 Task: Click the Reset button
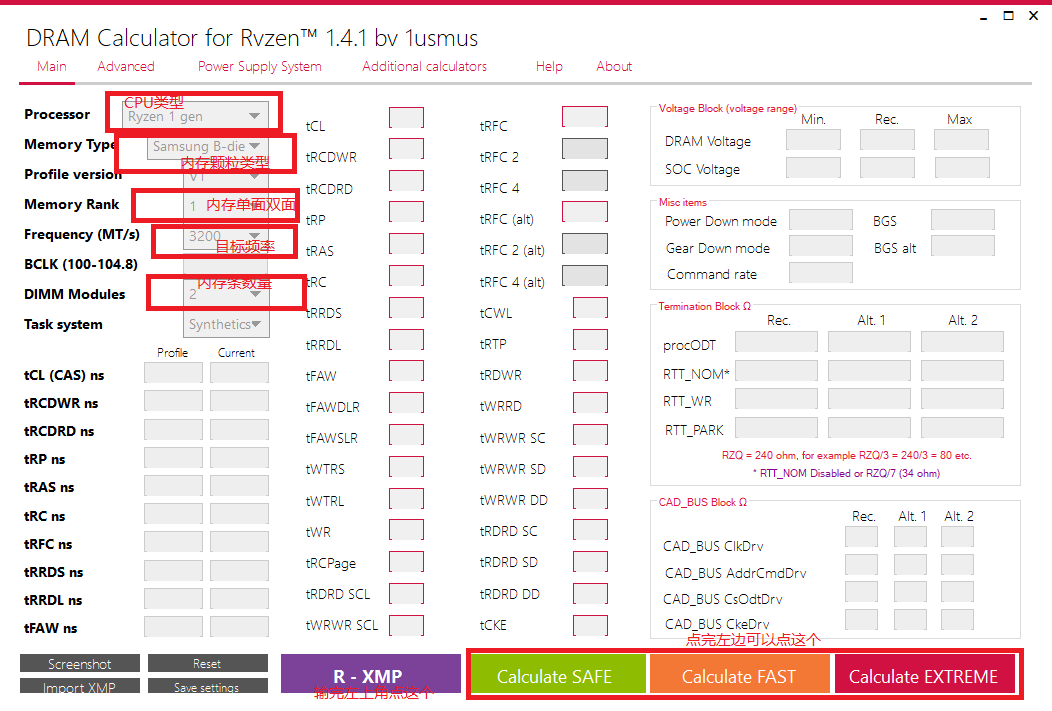[207, 664]
